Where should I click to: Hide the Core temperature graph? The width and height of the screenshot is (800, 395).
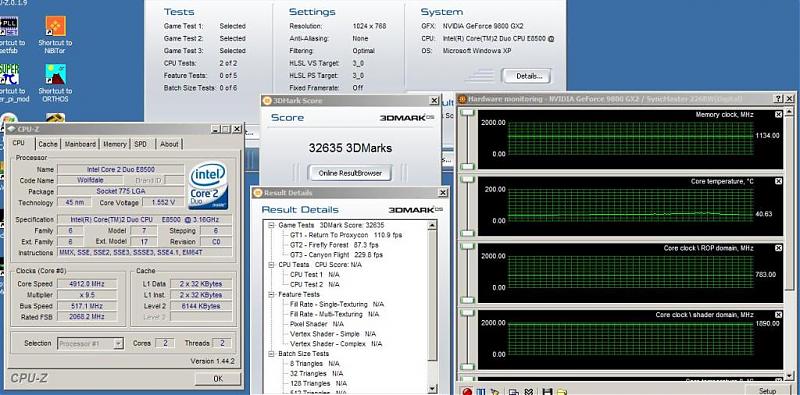click(x=779, y=181)
